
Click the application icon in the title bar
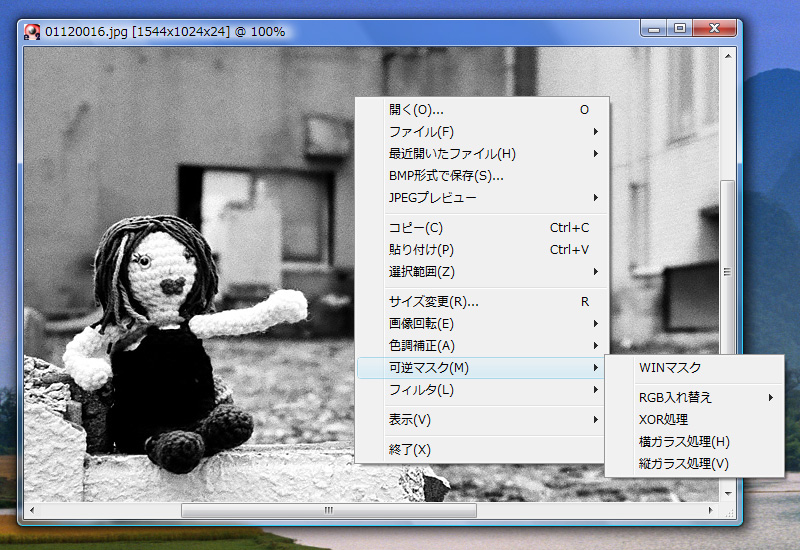(32, 32)
